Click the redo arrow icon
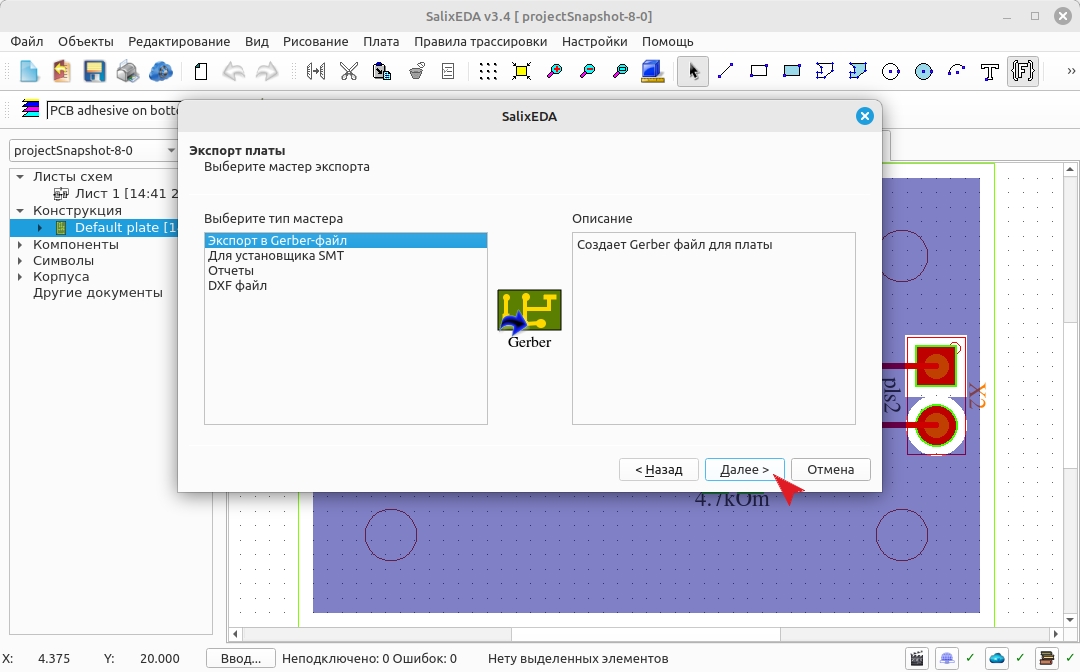This screenshot has height=672, width=1080. coord(267,71)
